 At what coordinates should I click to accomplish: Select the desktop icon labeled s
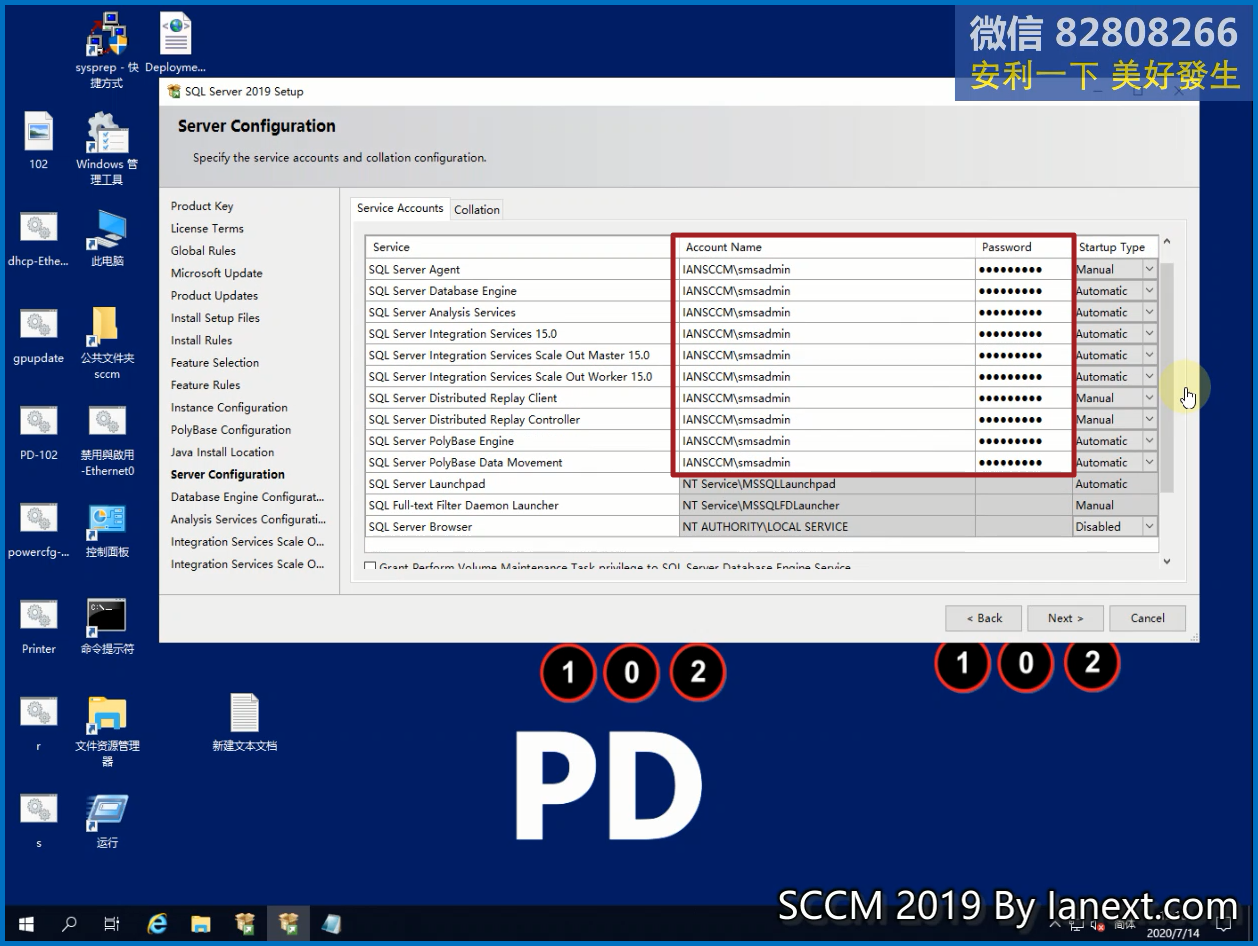tap(38, 820)
